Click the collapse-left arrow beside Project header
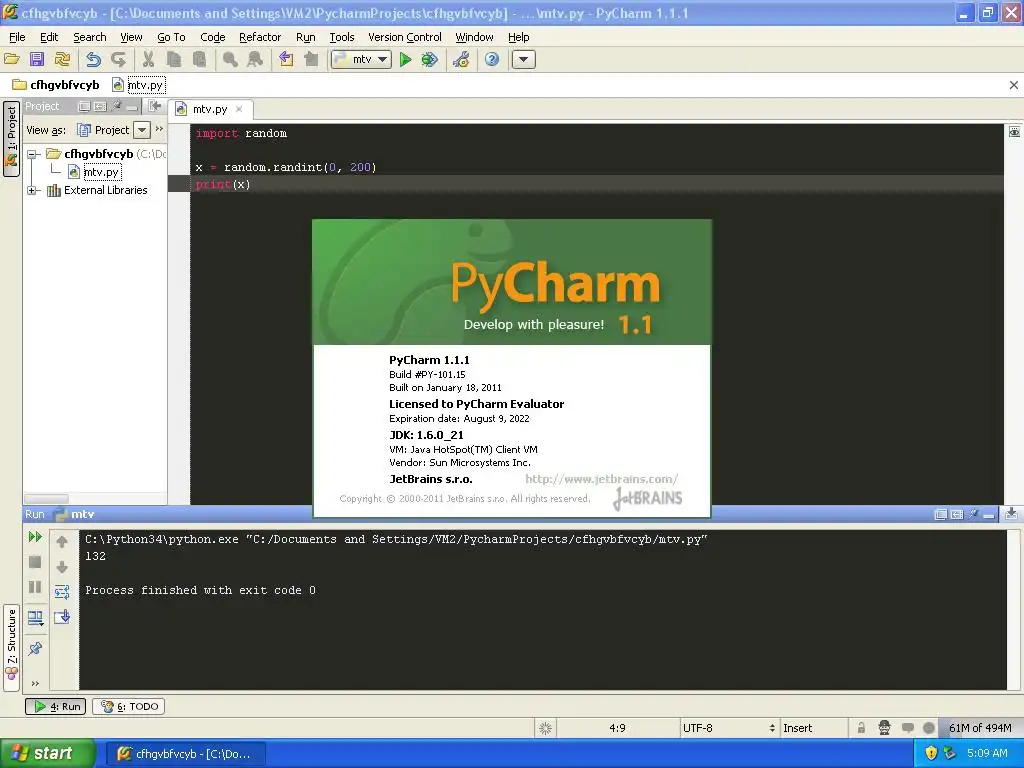 pos(155,106)
